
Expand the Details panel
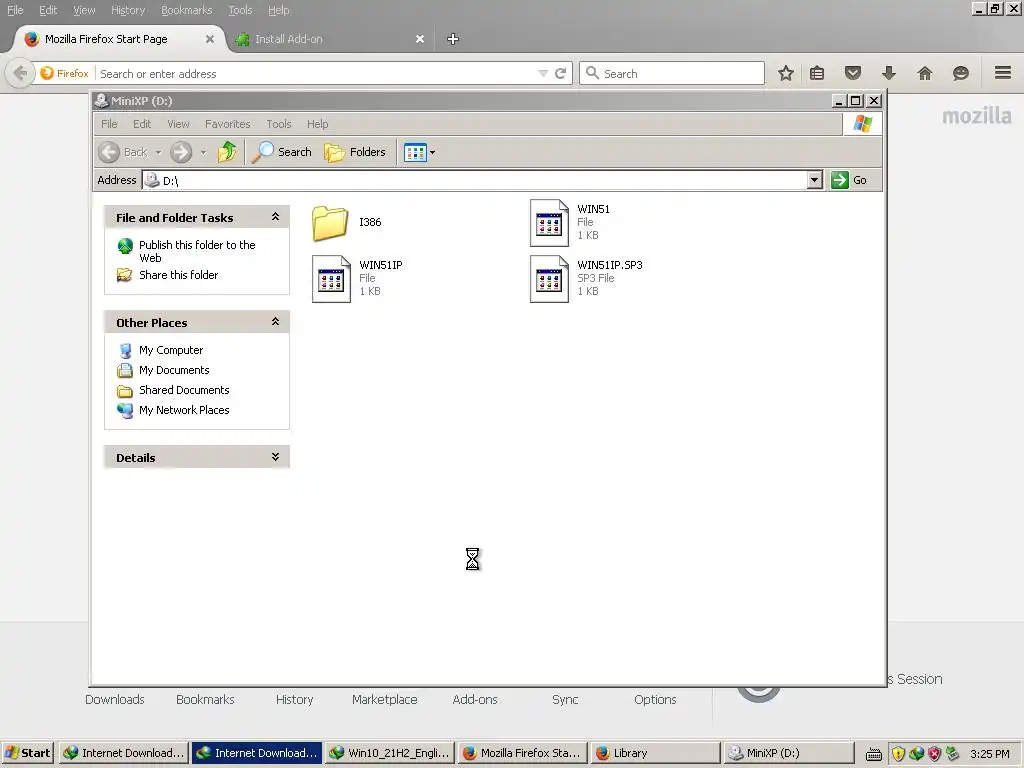[x=276, y=457]
